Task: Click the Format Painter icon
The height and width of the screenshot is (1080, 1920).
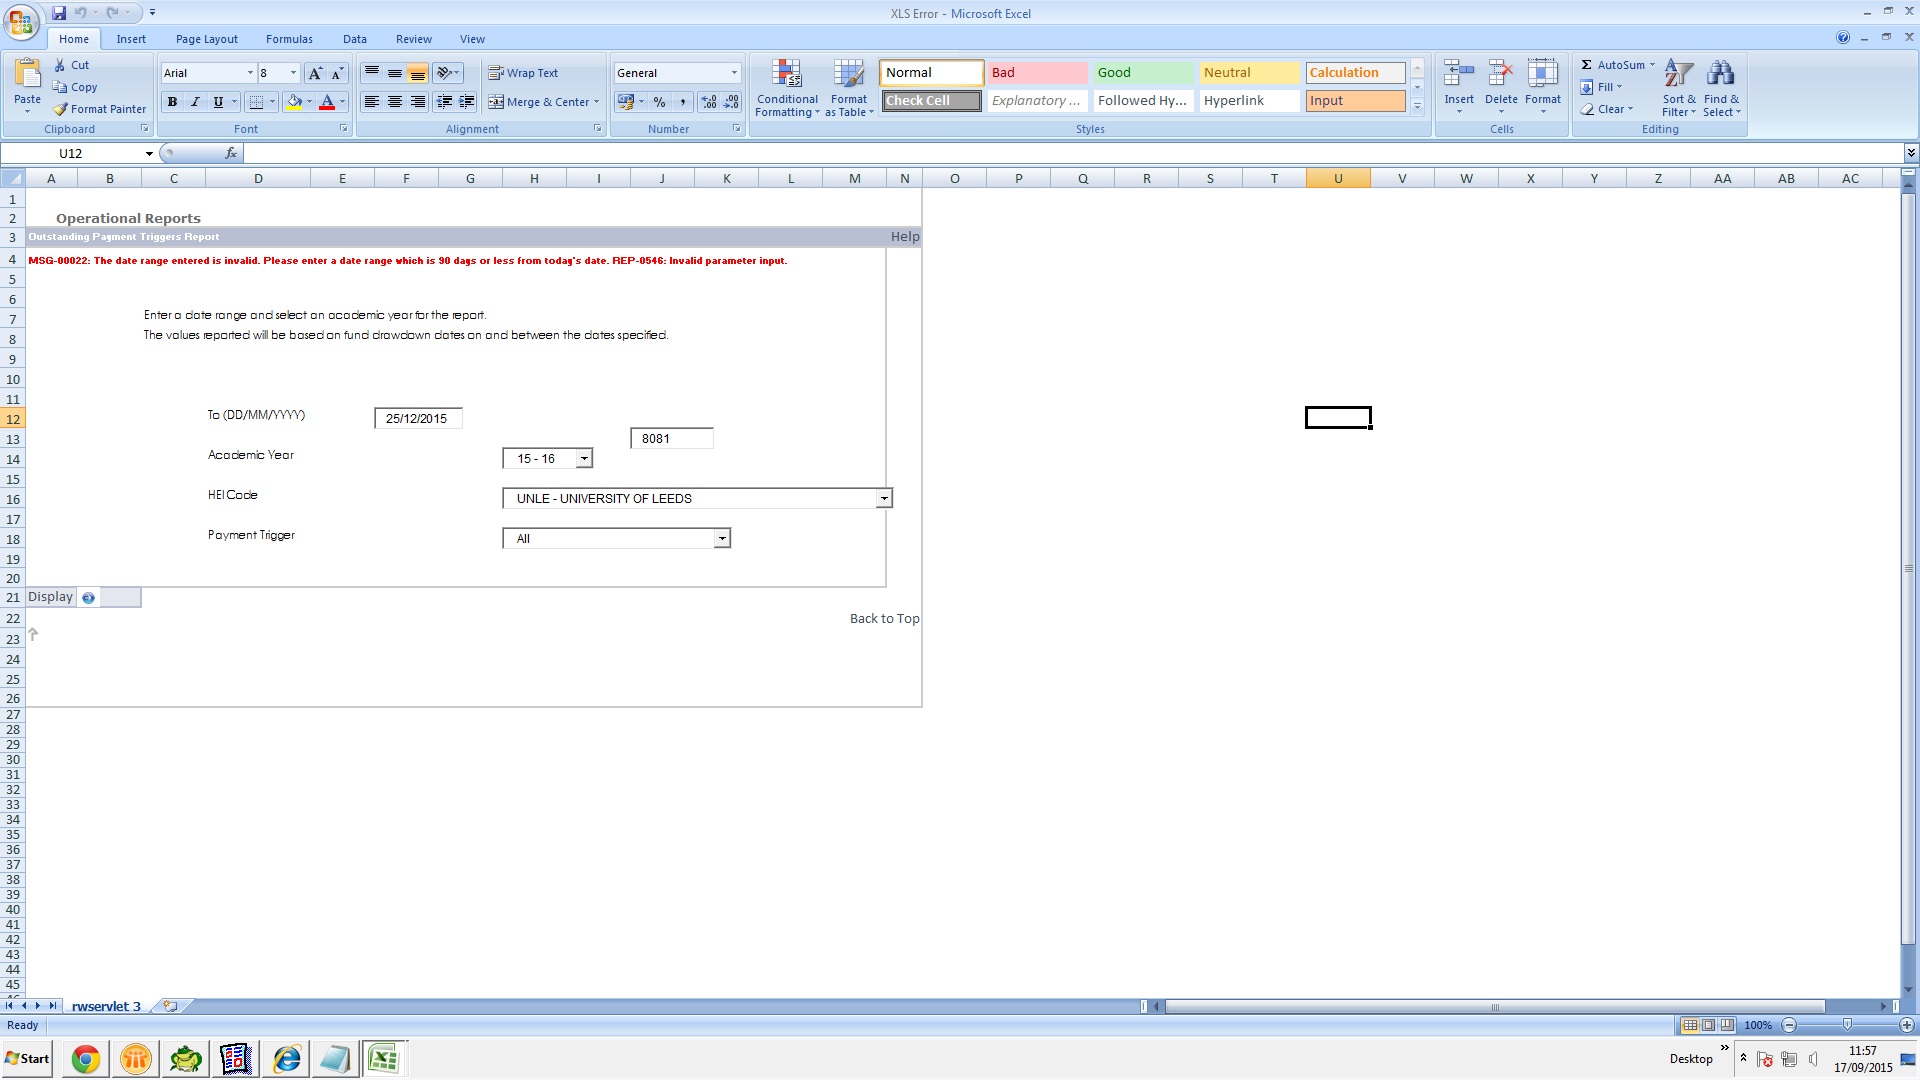Action: (x=61, y=109)
